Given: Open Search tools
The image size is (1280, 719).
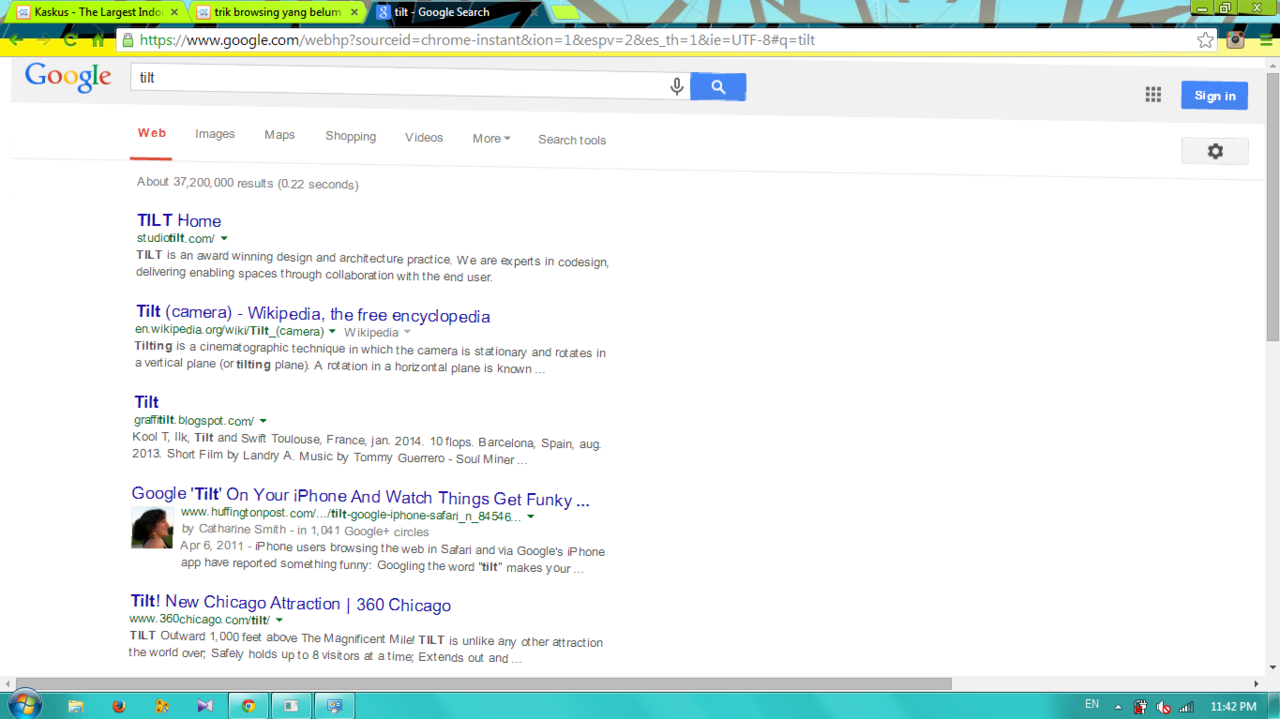Looking at the screenshot, I should pos(572,140).
